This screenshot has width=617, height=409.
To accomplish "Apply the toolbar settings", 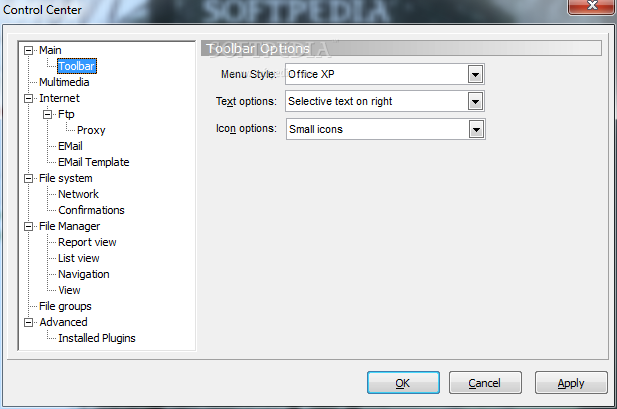I will tap(571, 383).
